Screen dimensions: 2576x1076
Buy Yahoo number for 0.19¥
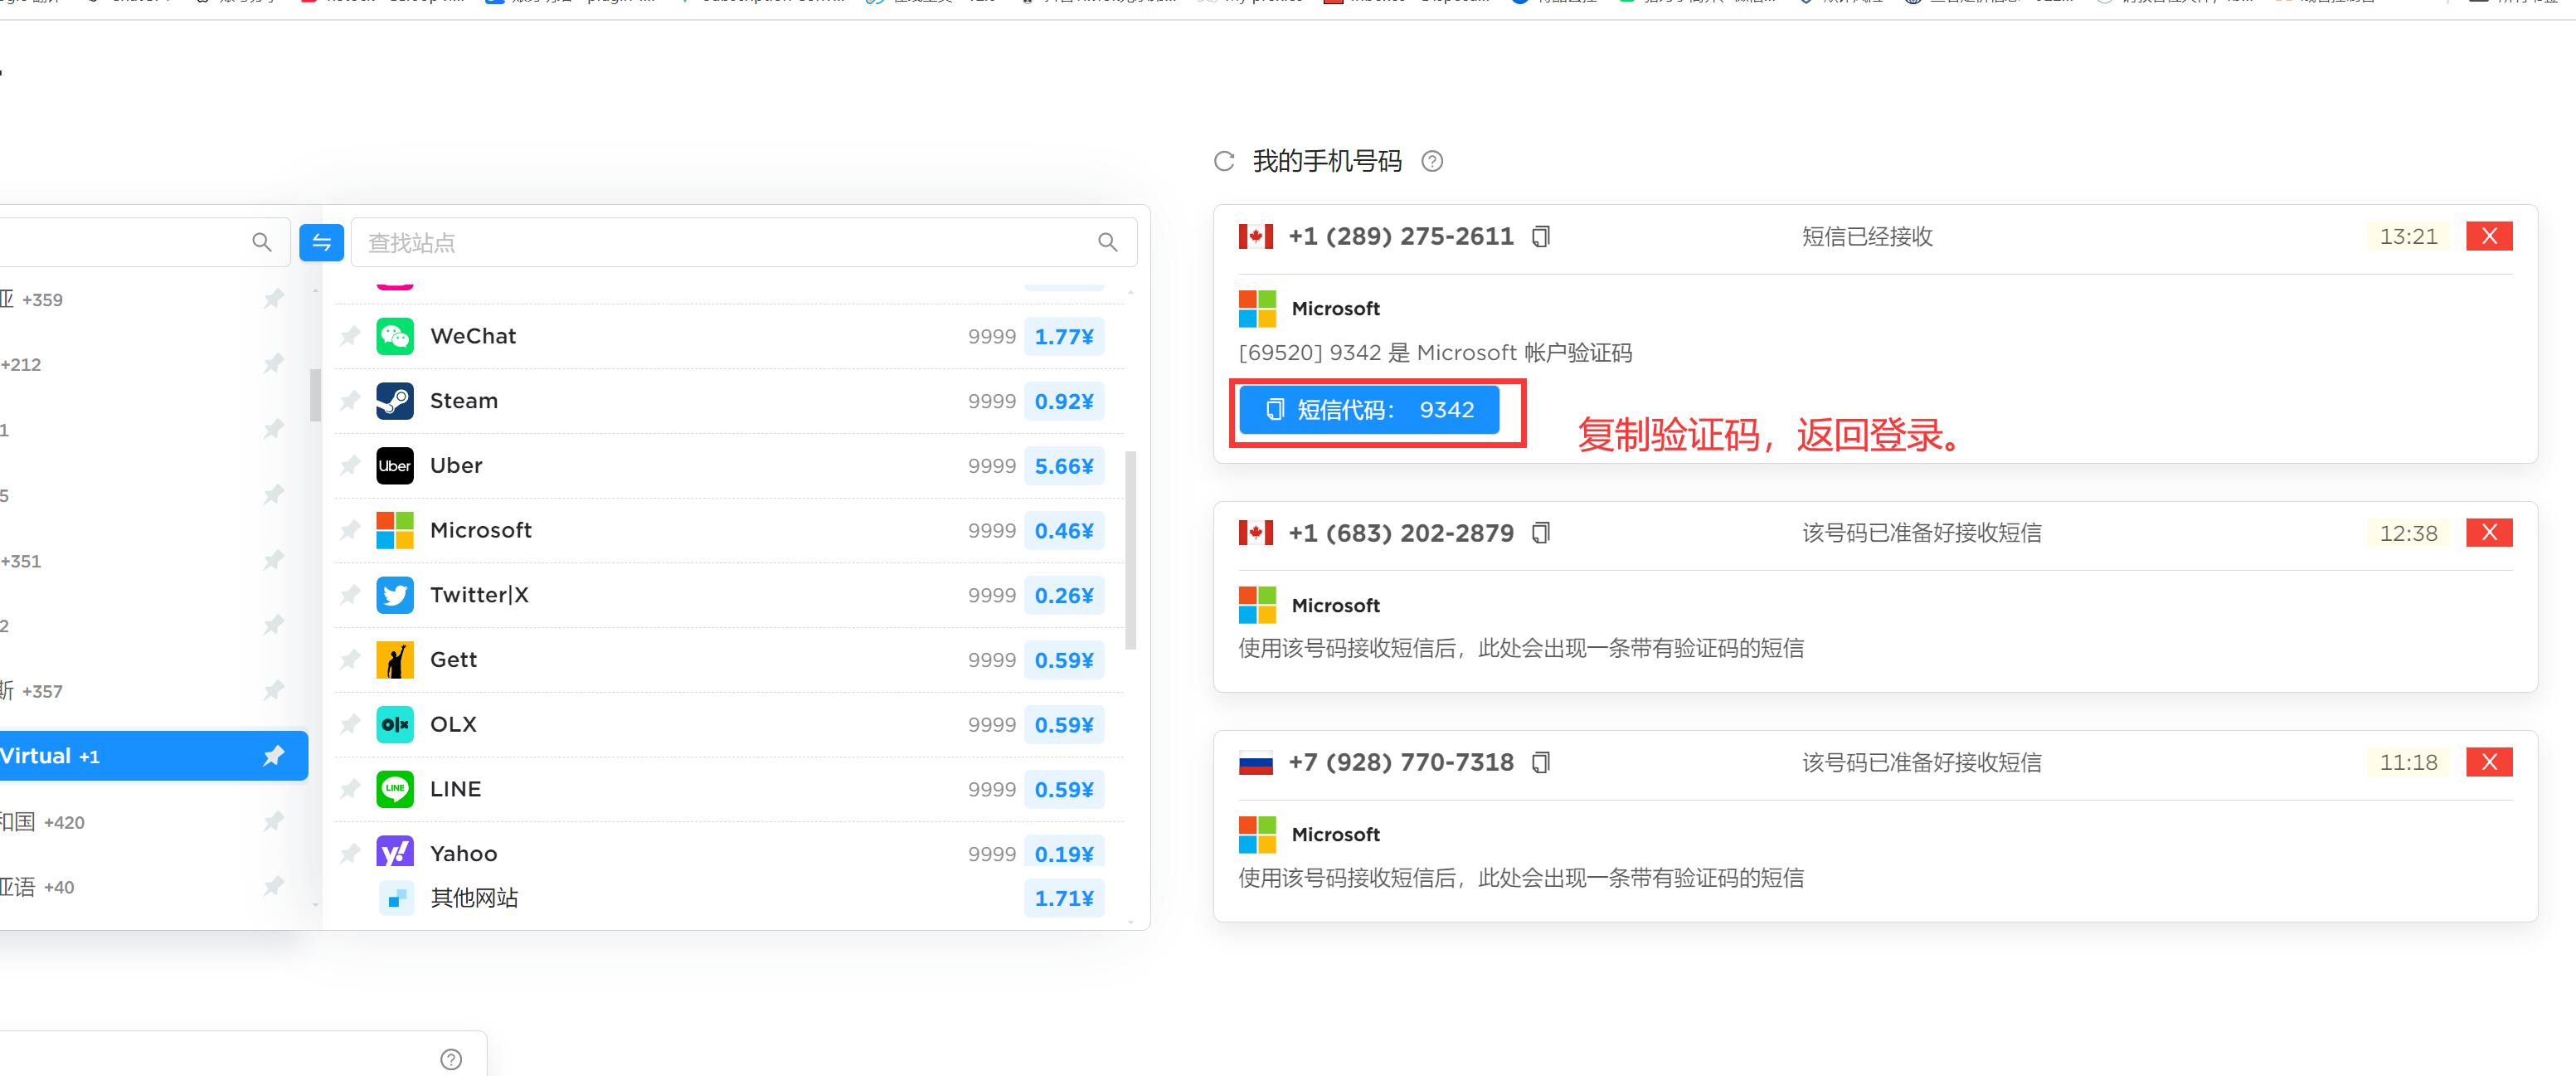tap(1064, 853)
